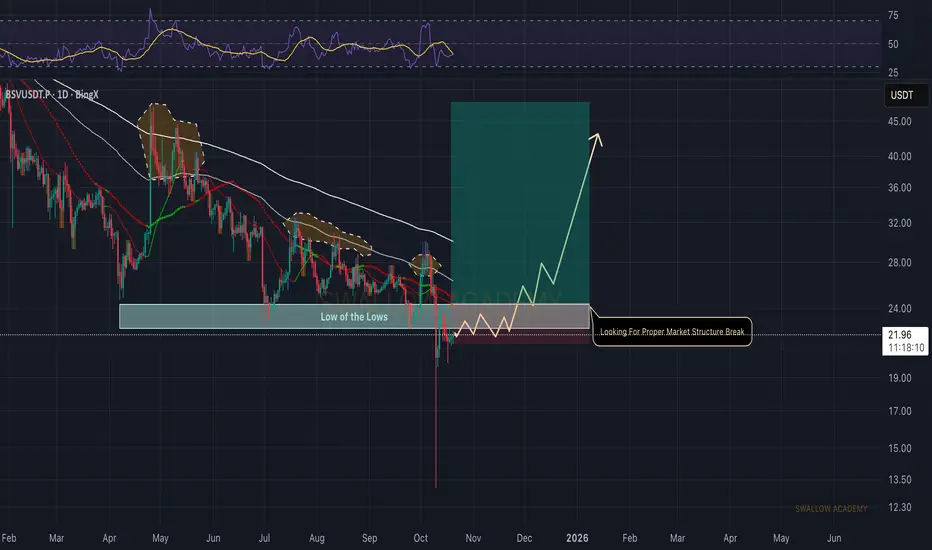Select the Low of the Lows zone label
Image resolution: width=932 pixels, height=550 pixels.
point(354,317)
